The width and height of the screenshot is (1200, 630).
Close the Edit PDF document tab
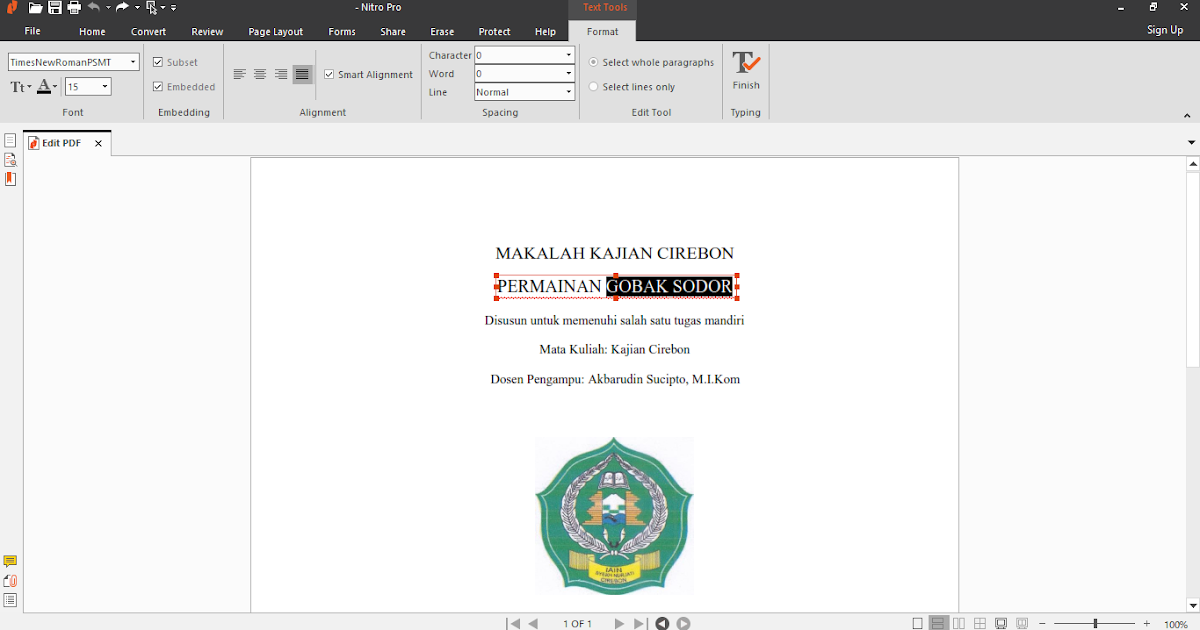98,143
